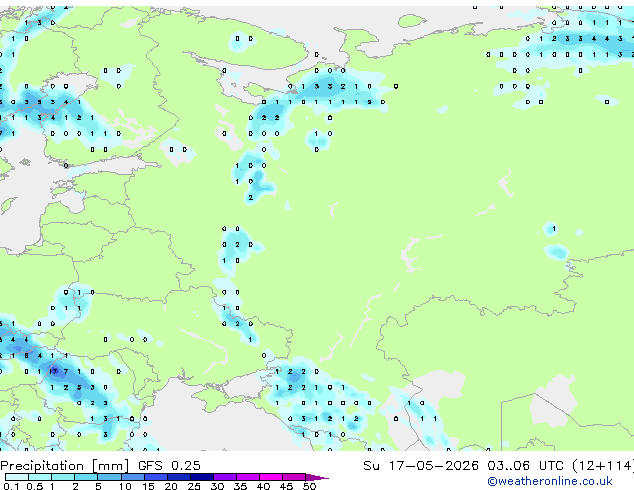Open the weatheronline.co.uk link
634x490 pixels.
click(550, 481)
